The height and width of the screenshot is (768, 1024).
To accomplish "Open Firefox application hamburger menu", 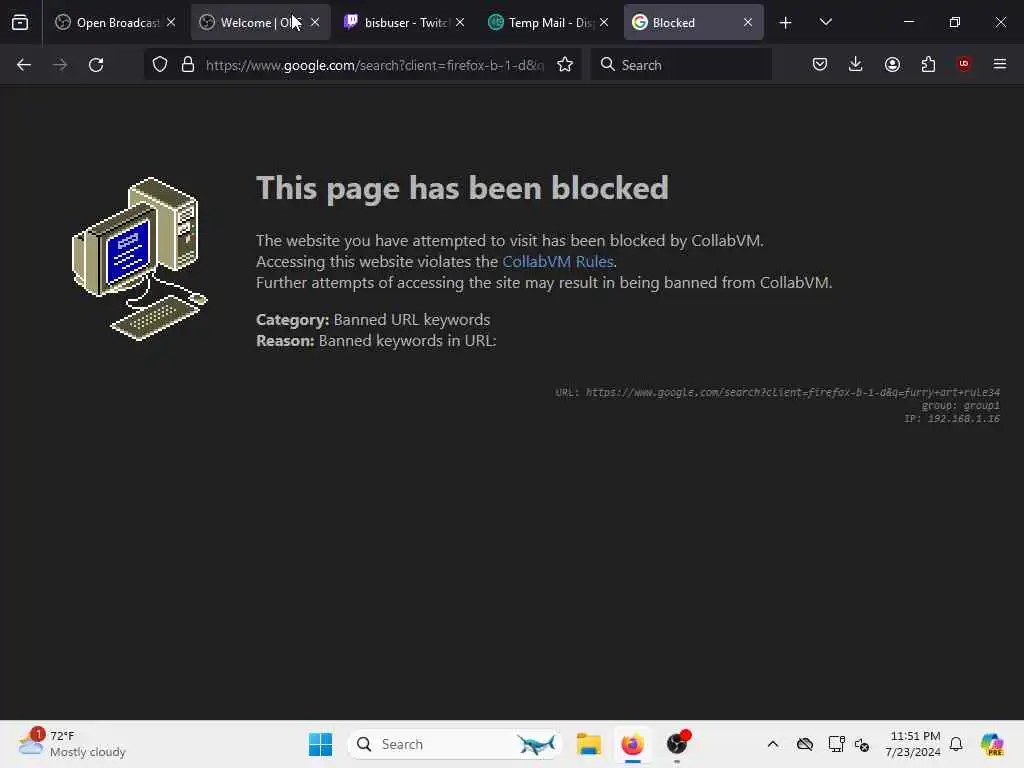I will (999, 64).
